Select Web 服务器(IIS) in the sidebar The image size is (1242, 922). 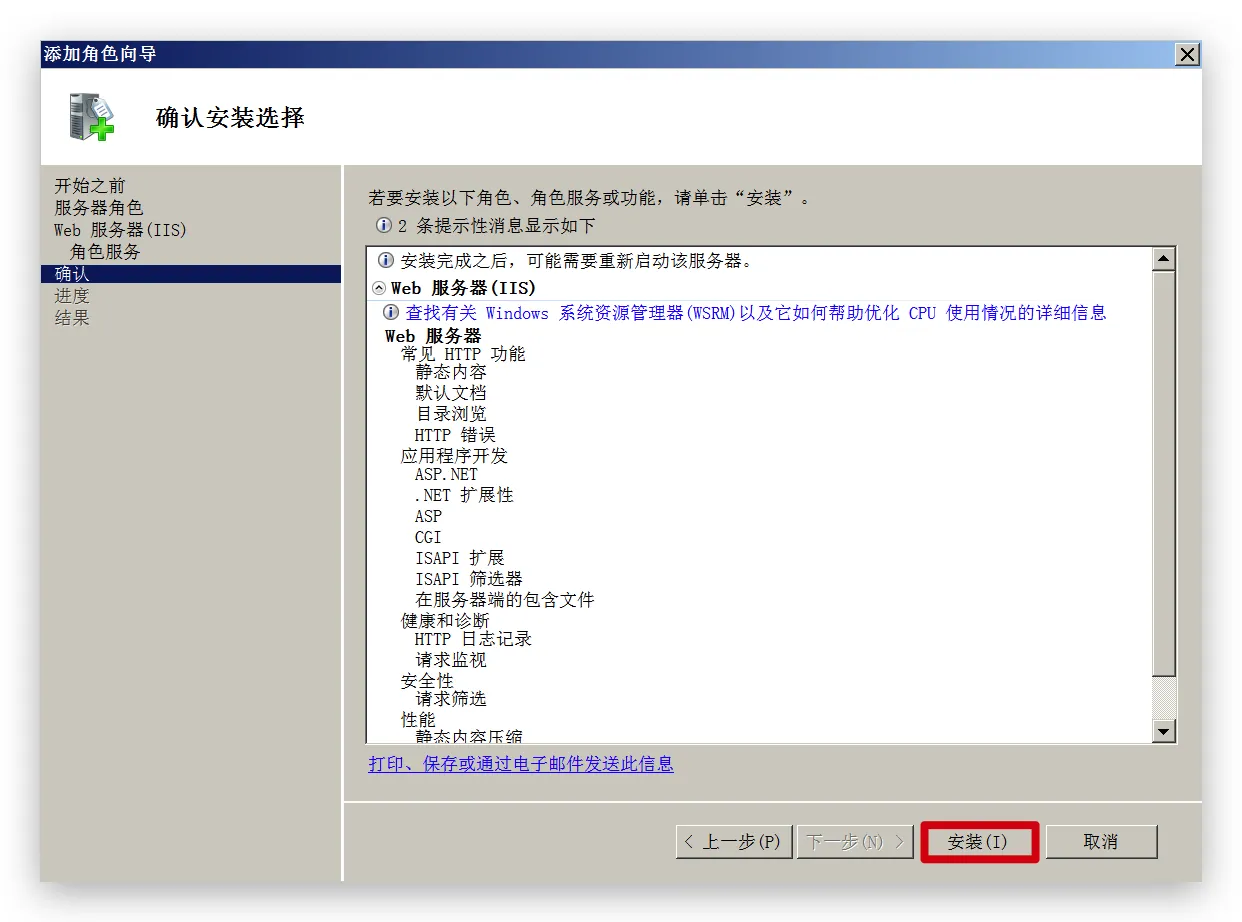tap(120, 230)
